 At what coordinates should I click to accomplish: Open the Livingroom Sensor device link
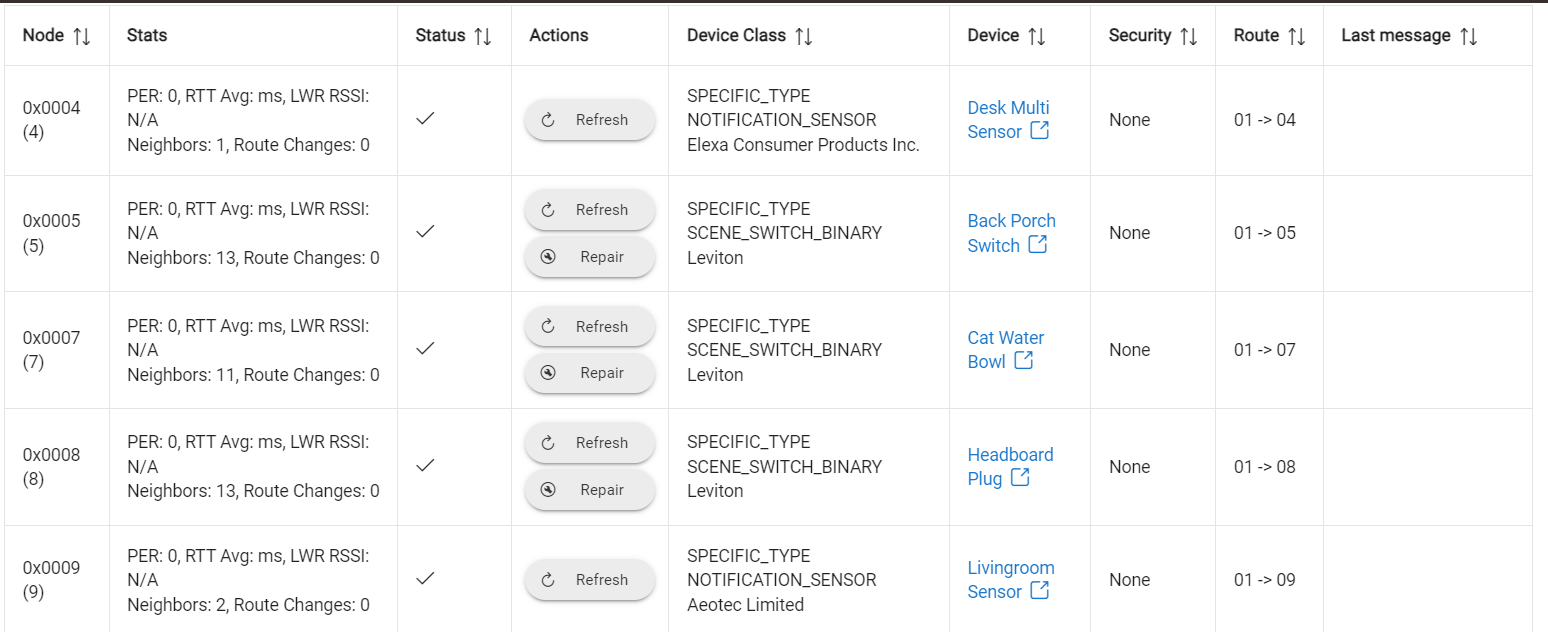coord(1010,580)
